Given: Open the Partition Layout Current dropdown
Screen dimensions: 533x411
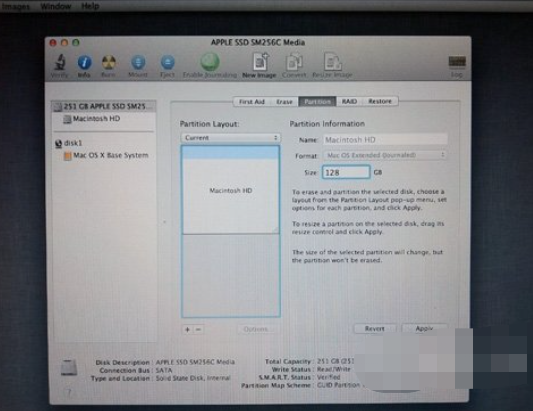Looking at the screenshot, I should [231, 138].
